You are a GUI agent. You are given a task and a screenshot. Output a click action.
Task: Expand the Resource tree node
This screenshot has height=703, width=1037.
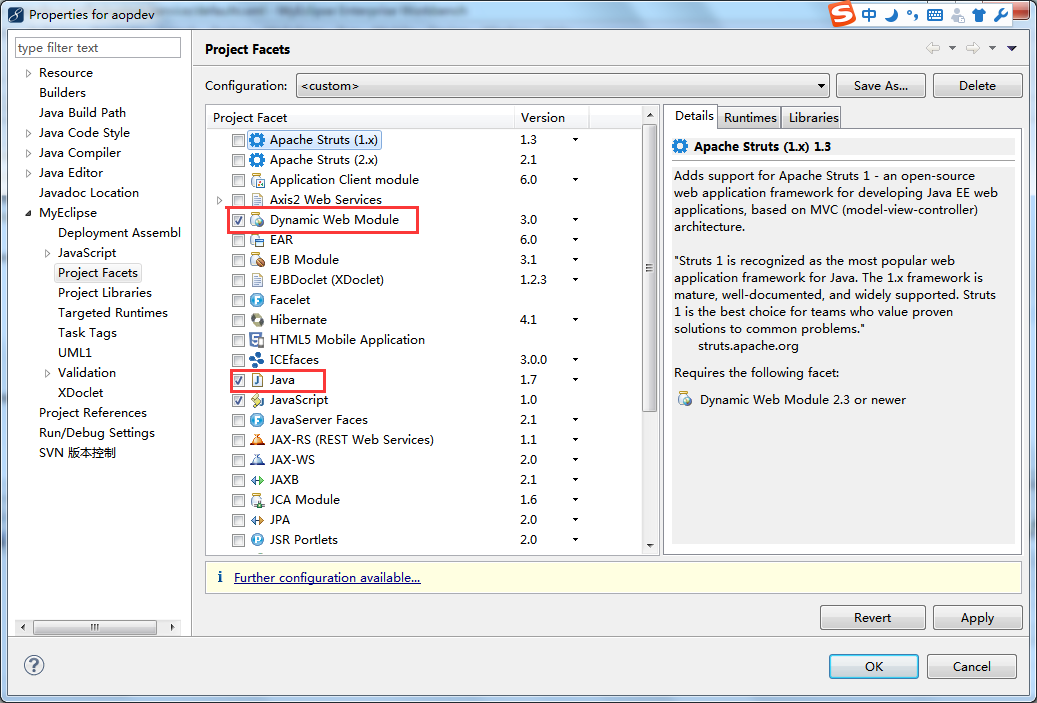(x=28, y=73)
